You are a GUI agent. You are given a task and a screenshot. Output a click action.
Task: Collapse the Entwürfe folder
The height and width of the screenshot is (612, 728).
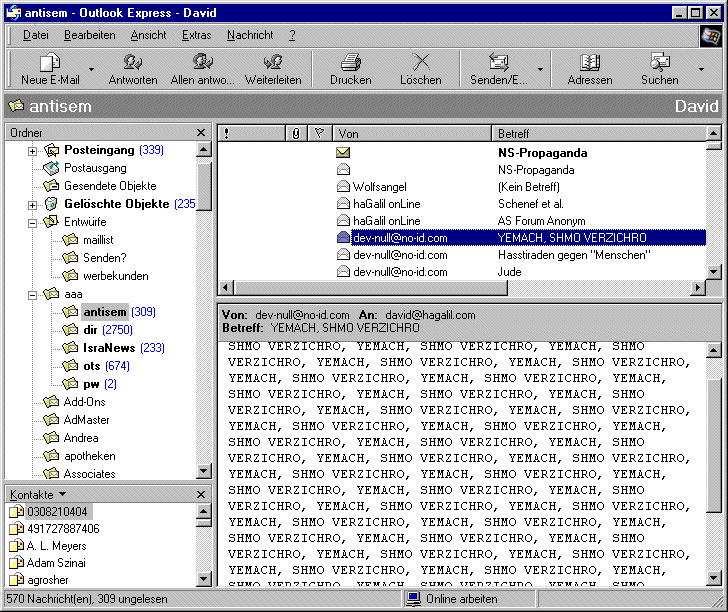pyautogui.click(x=32, y=222)
